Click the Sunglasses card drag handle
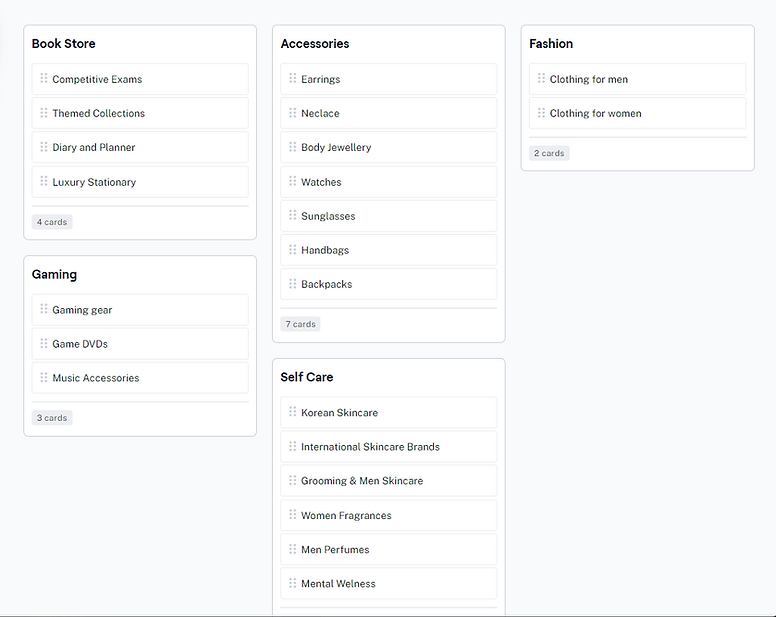Screen dimensions: 776x617 [x=293, y=216]
